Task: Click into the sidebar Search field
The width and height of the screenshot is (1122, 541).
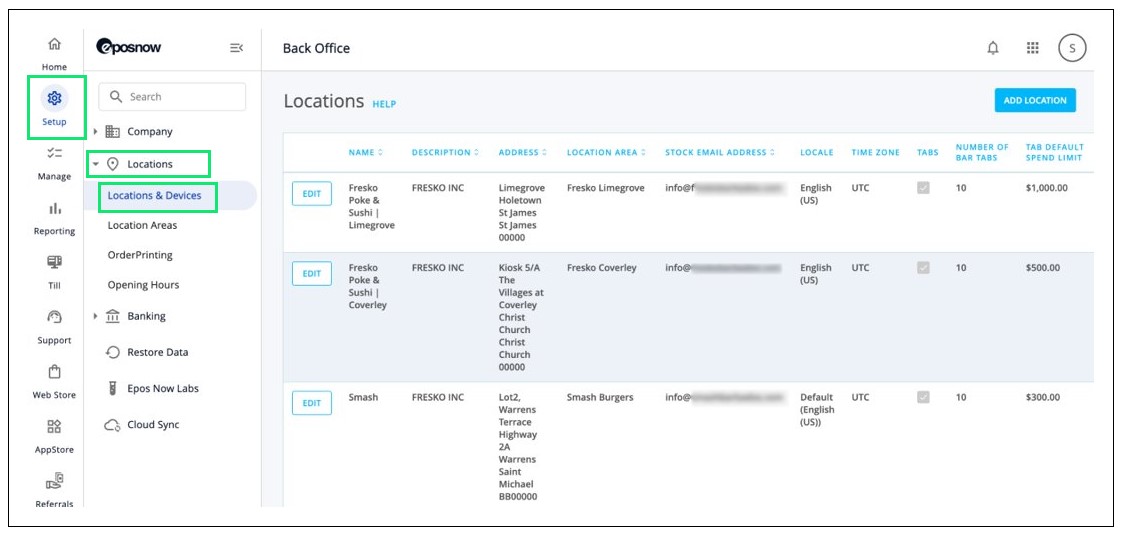Action: coord(172,97)
